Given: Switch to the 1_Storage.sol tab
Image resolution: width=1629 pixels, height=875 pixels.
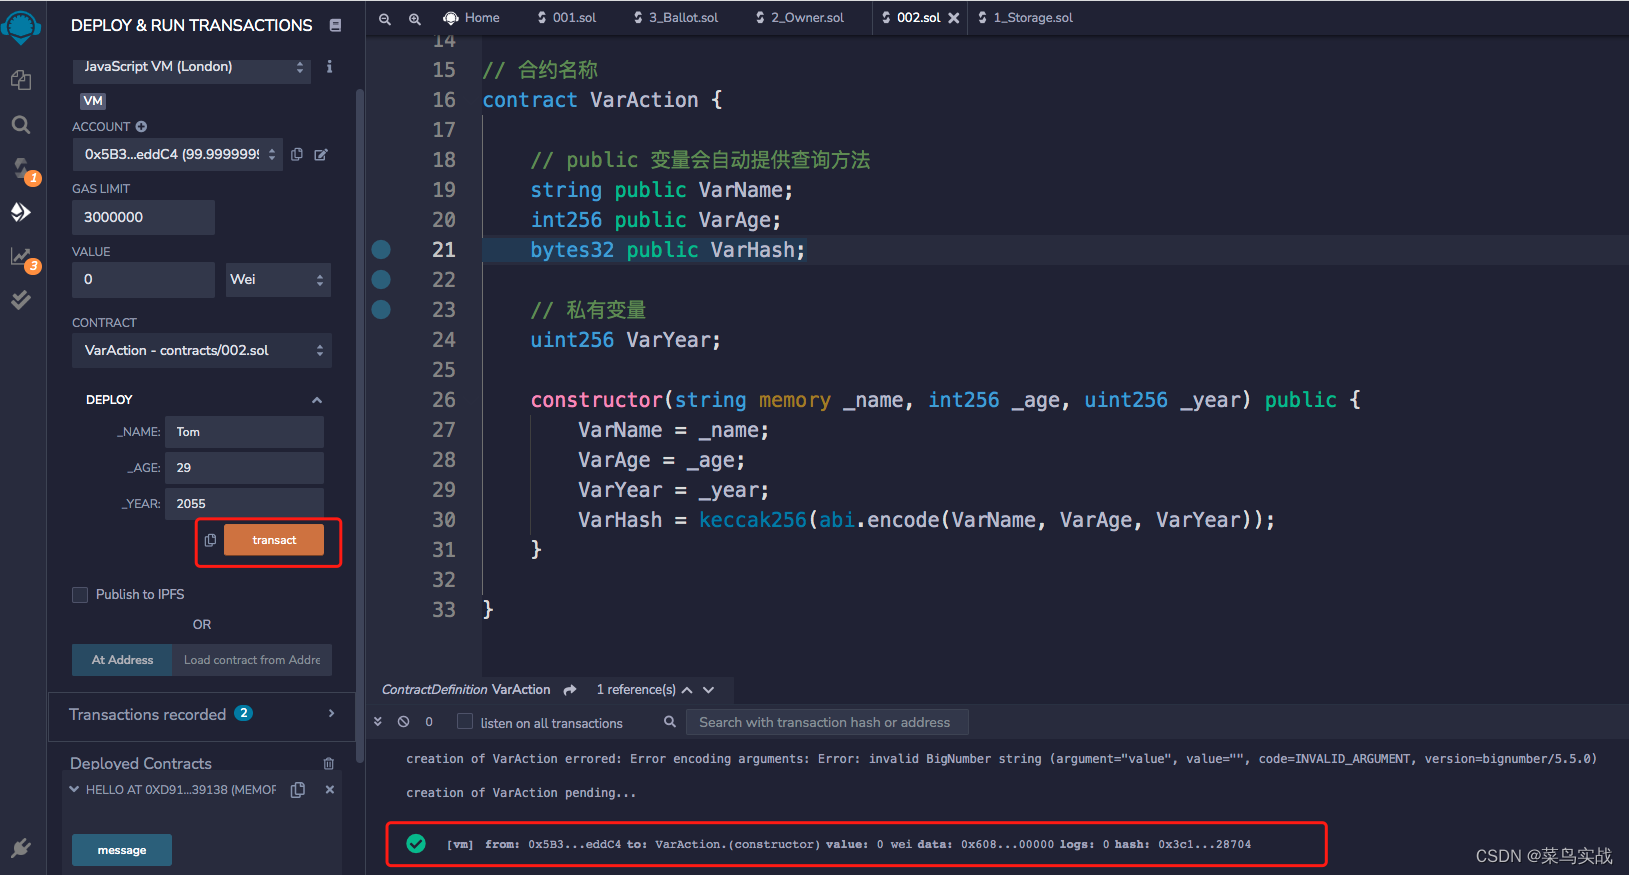Looking at the screenshot, I should click(1025, 18).
